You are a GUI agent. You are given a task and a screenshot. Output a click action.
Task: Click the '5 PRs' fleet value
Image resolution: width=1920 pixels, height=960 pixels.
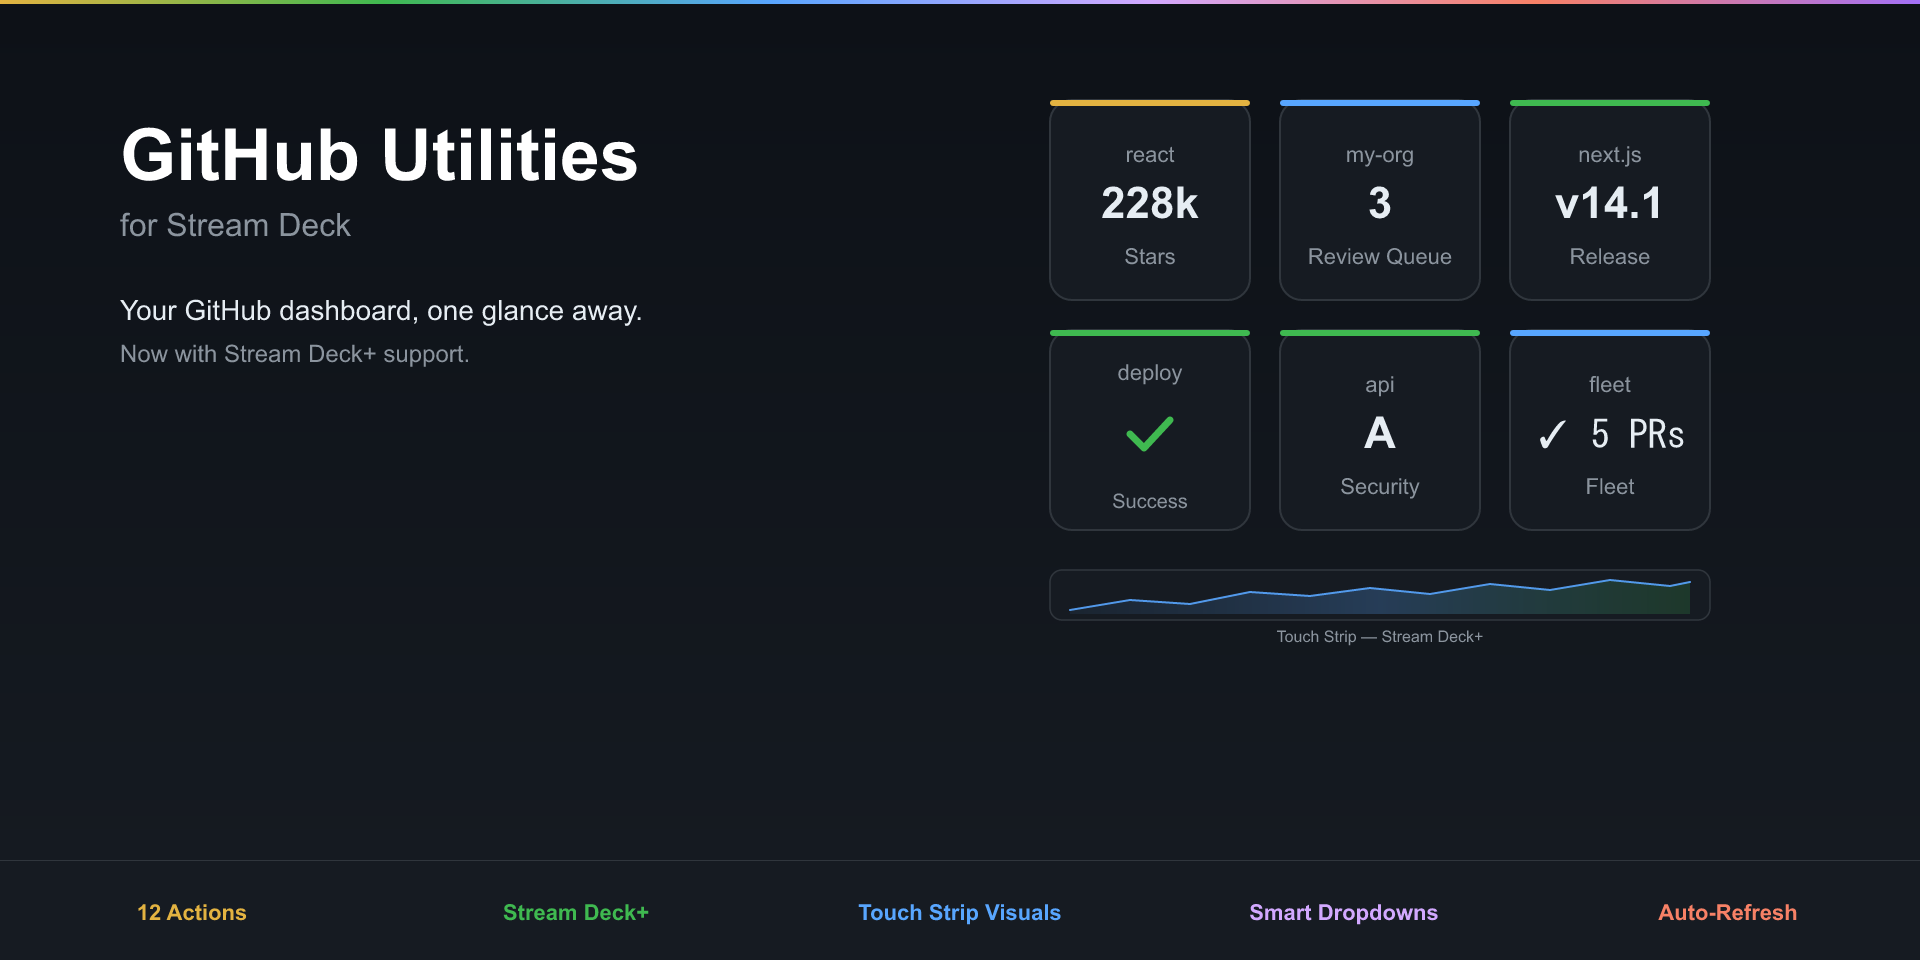(1637, 434)
